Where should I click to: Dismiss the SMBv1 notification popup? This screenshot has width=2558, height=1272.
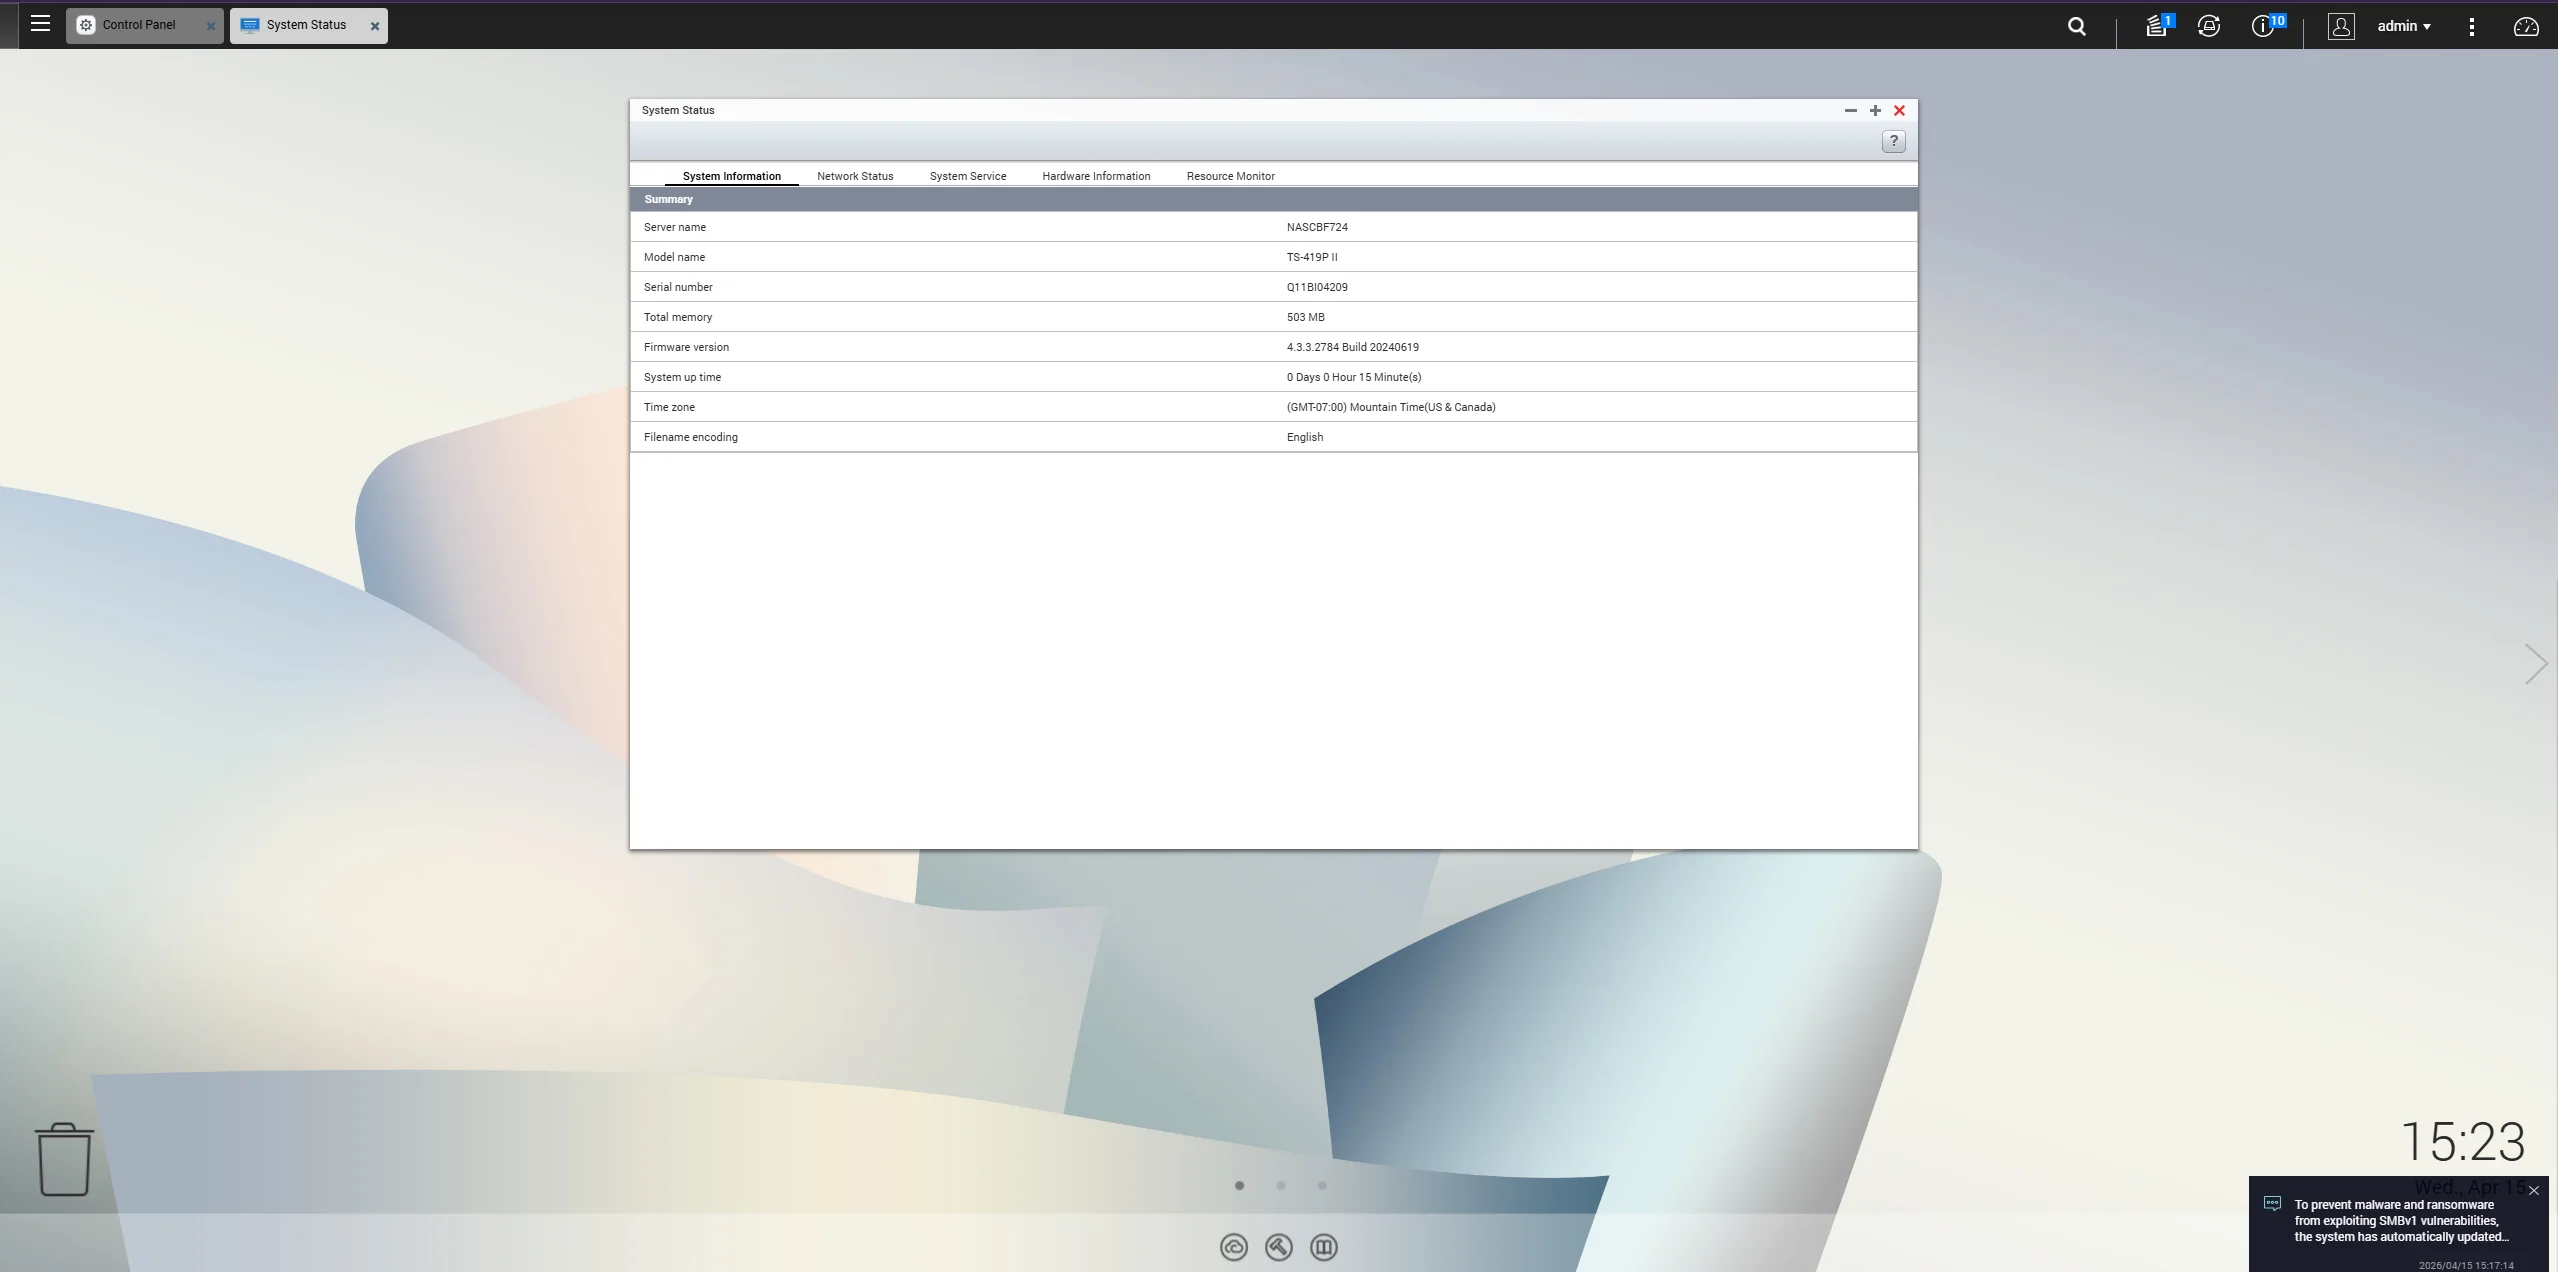(x=2534, y=1191)
